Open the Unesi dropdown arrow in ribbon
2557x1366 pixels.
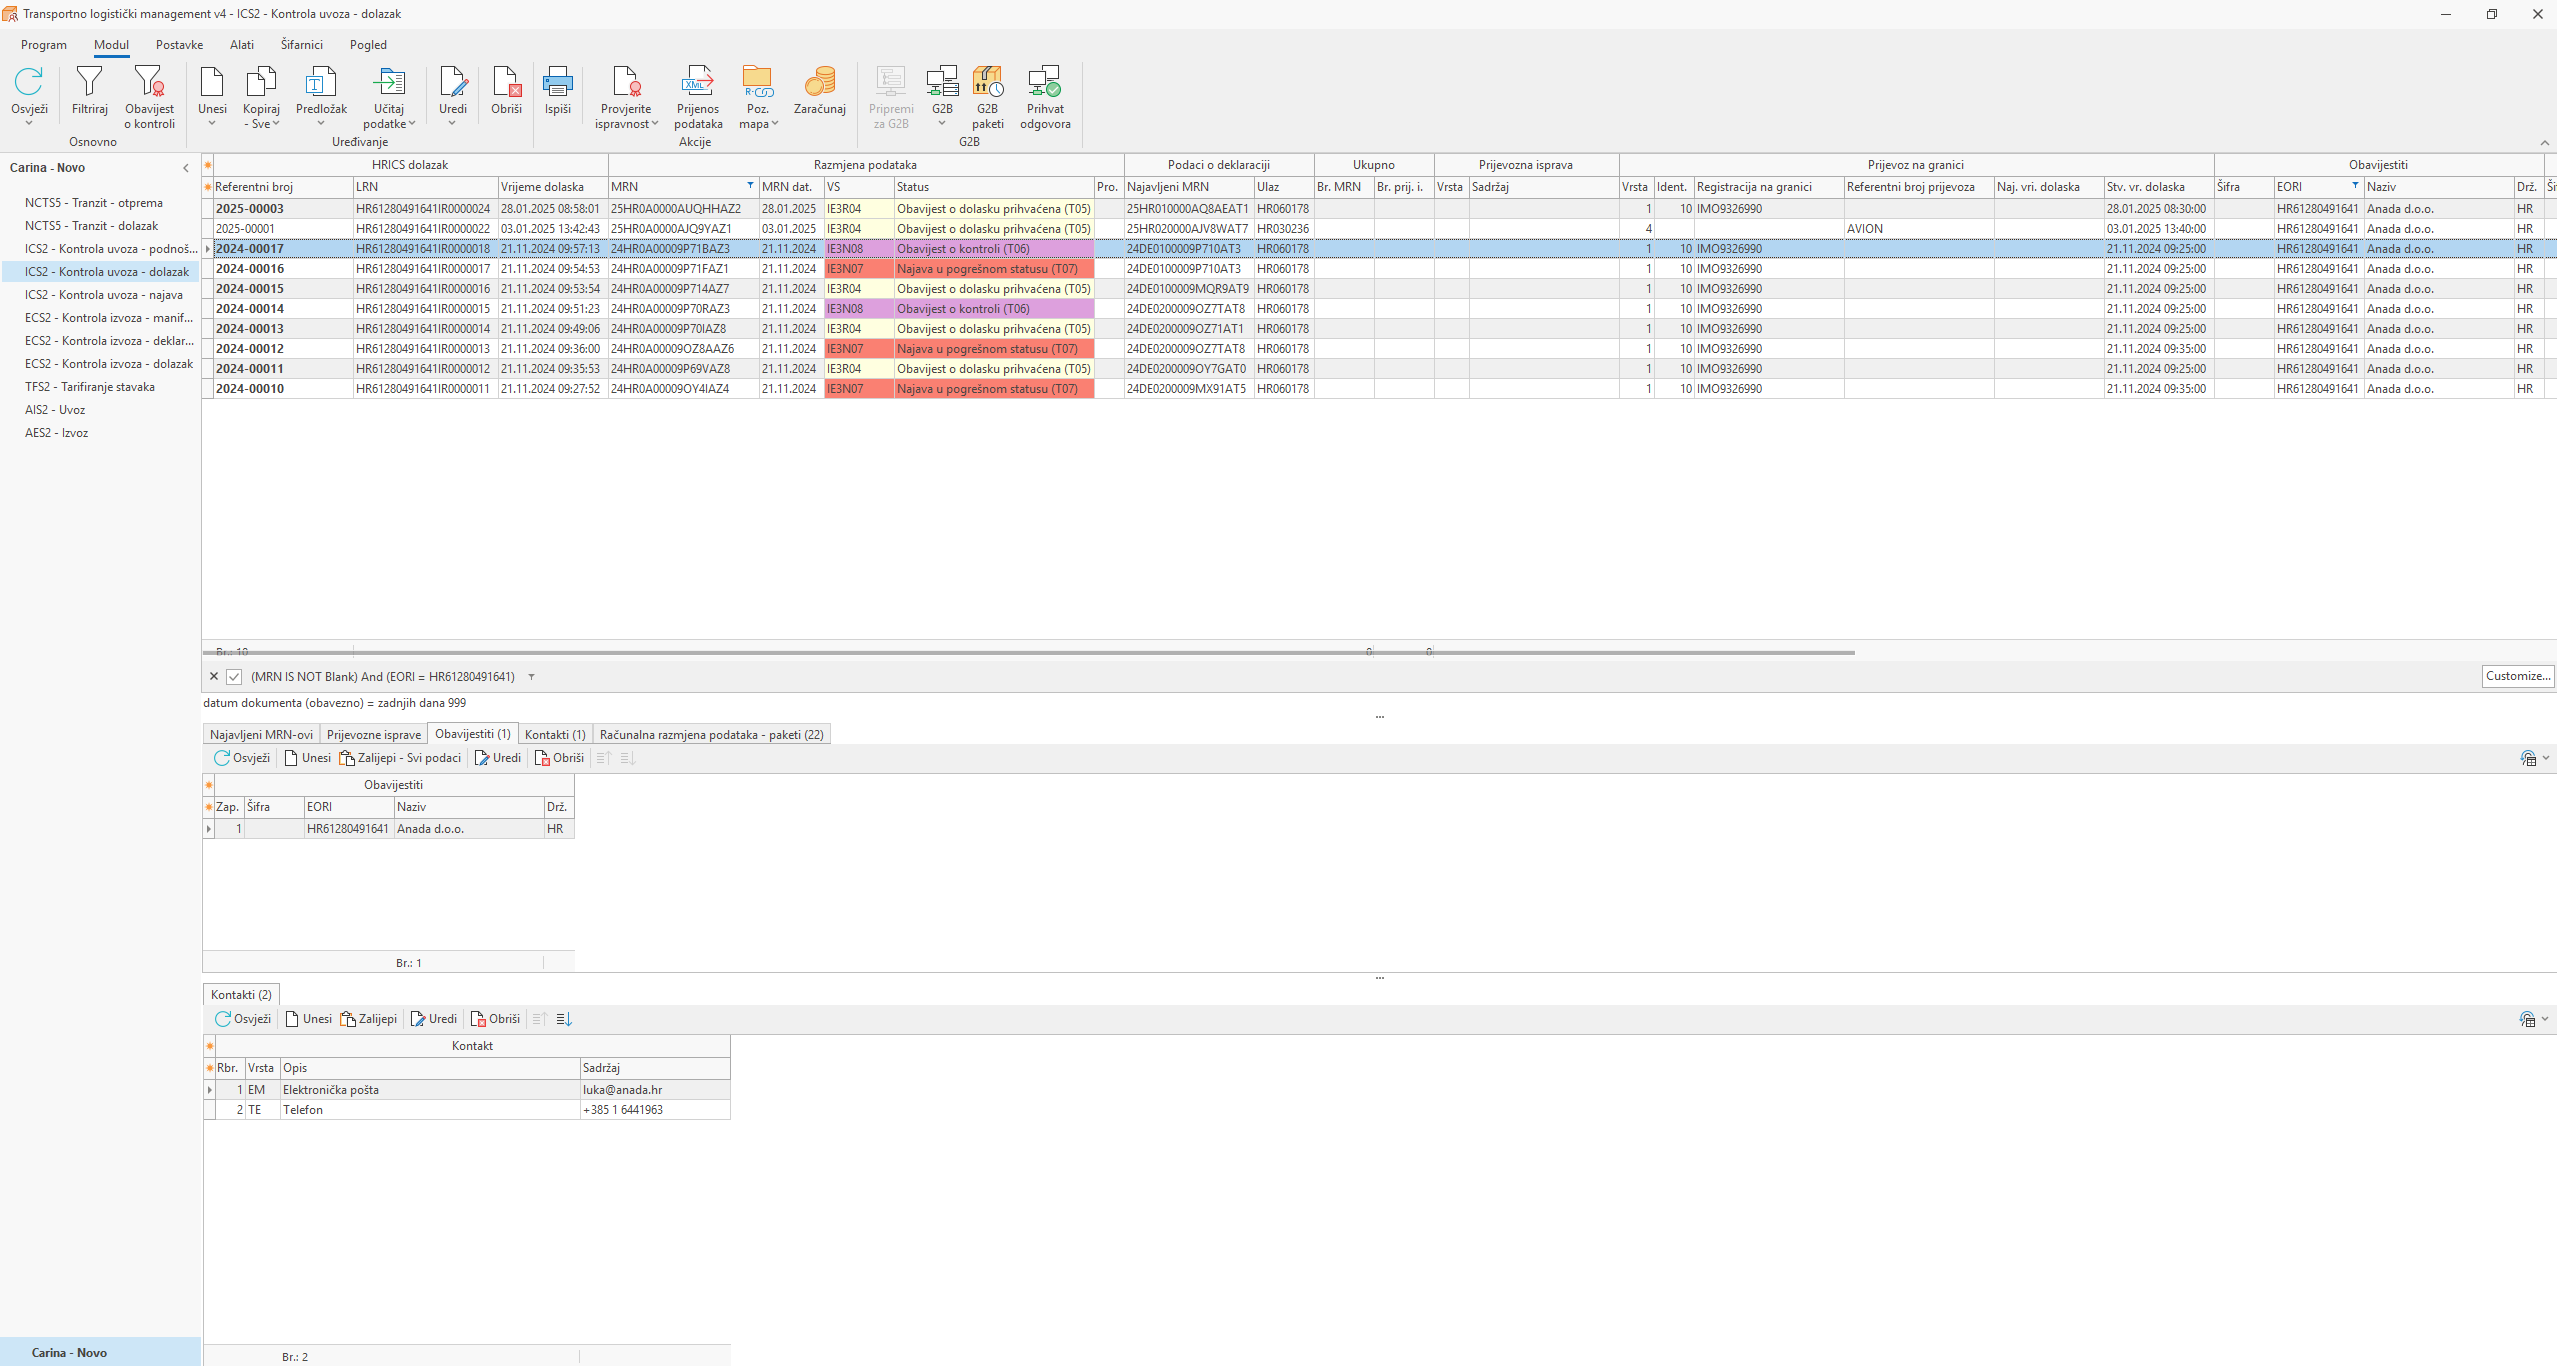211,124
